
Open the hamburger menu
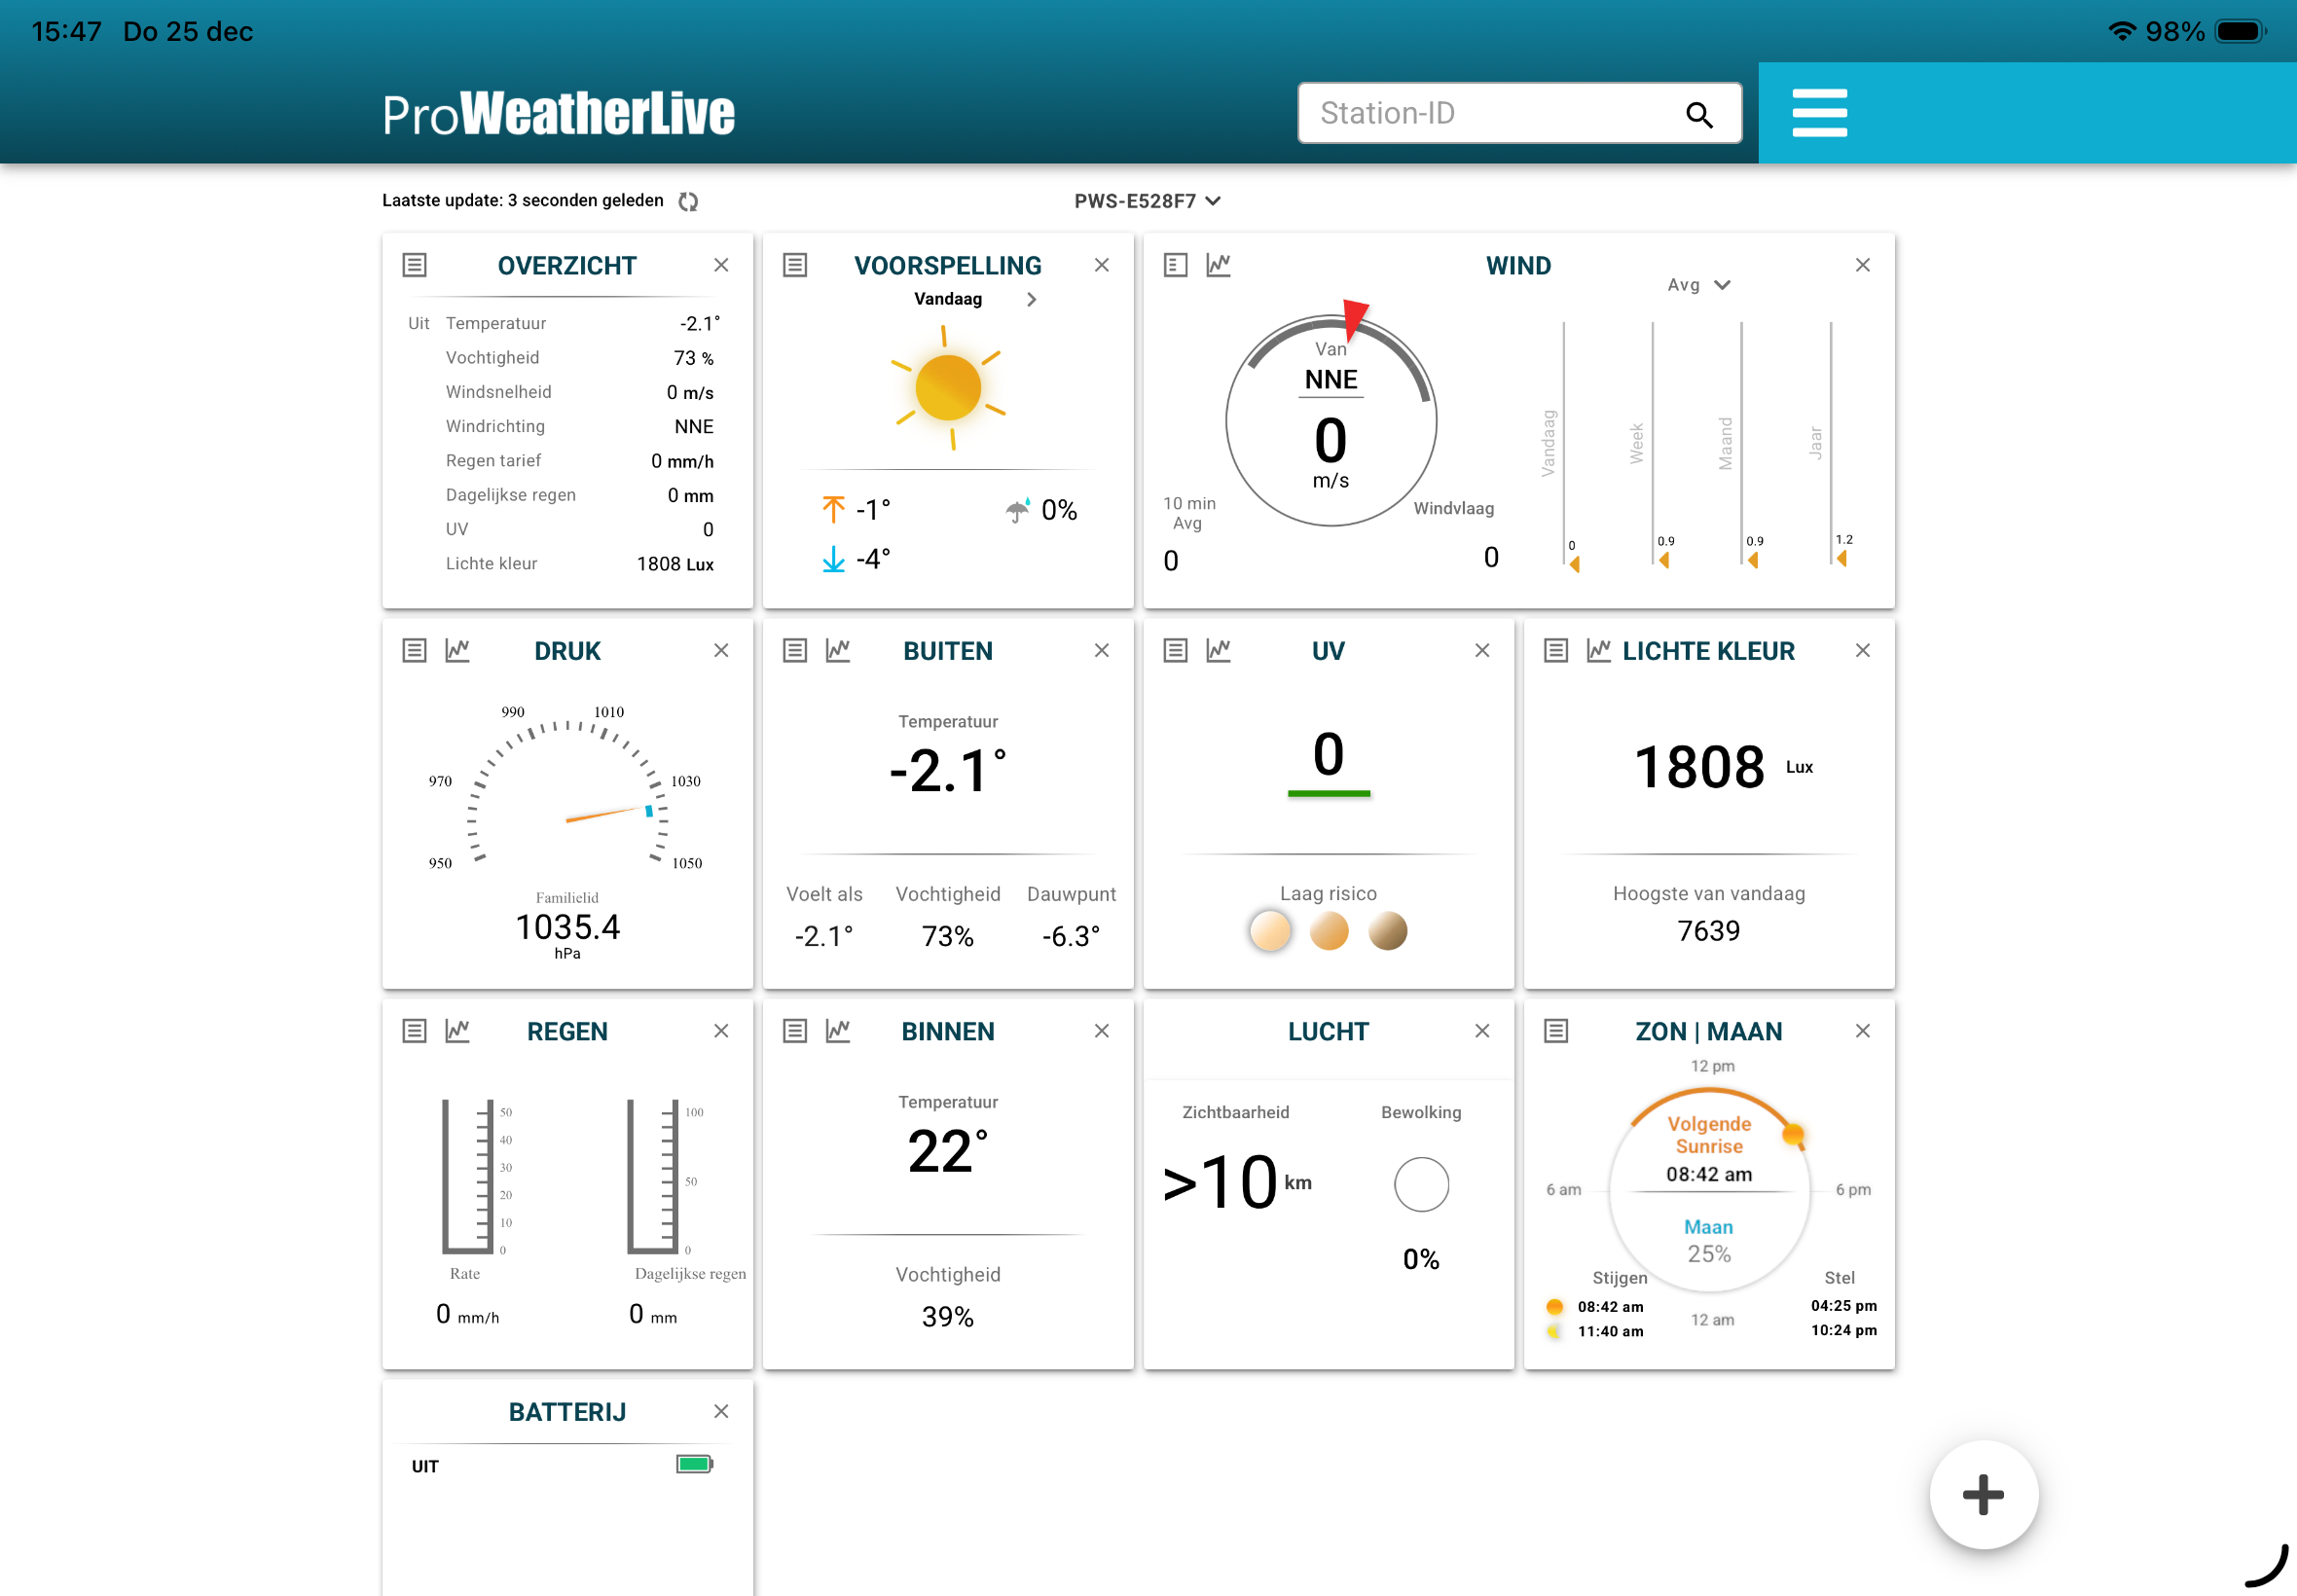point(1819,113)
